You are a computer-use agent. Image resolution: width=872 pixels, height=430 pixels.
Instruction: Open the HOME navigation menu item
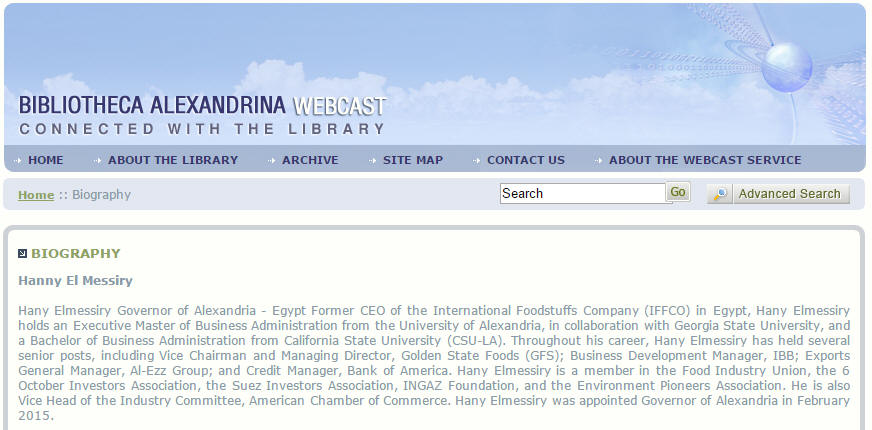click(45, 160)
